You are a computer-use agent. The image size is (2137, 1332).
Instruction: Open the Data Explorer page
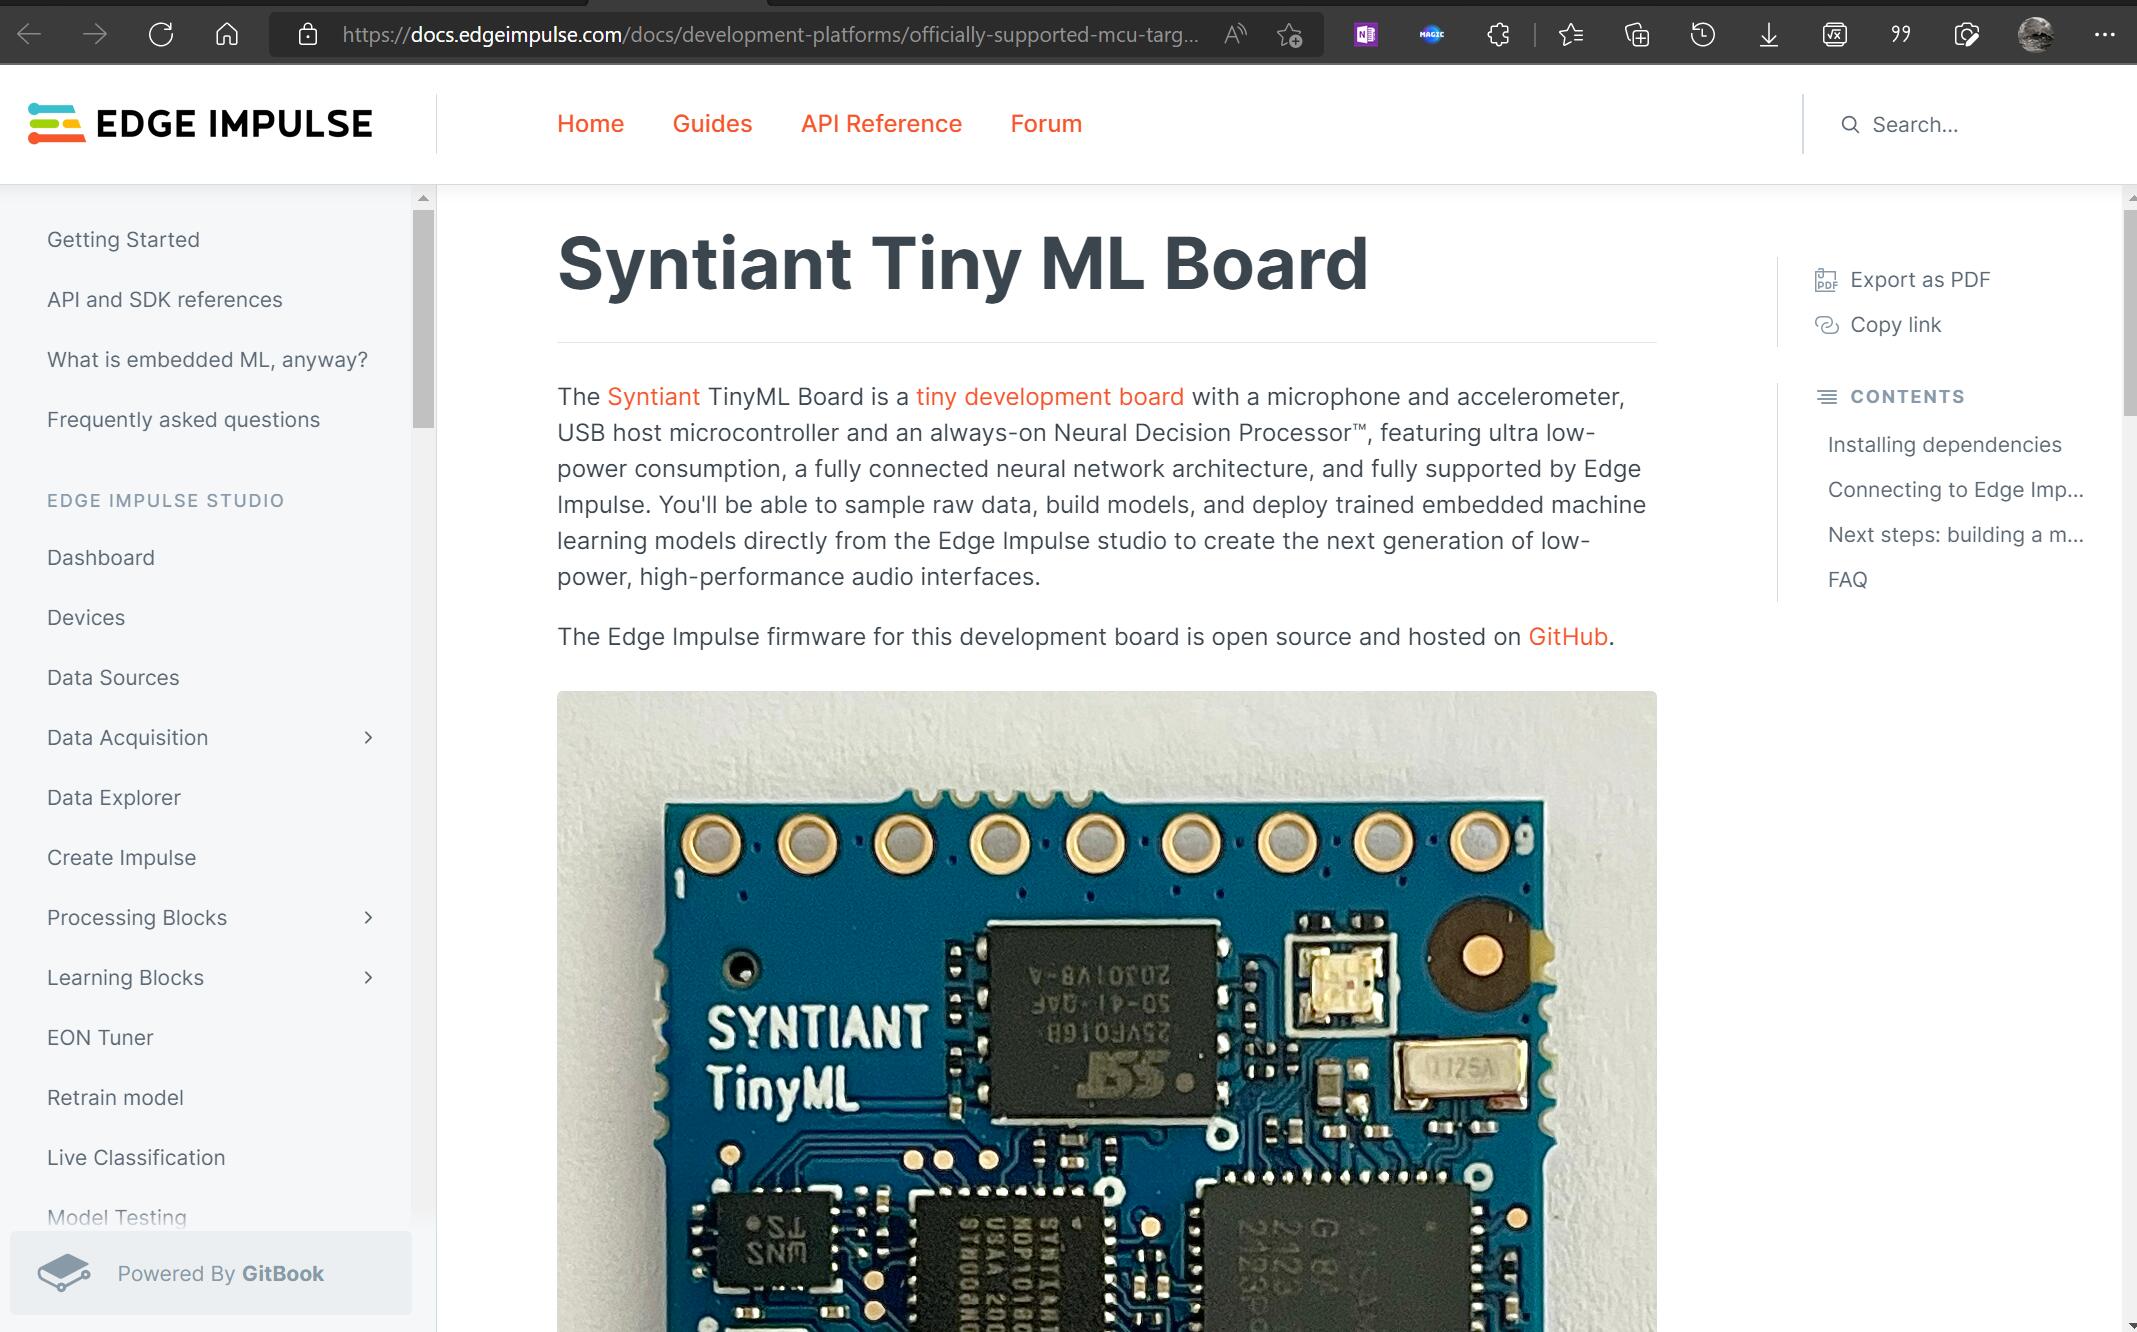point(114,798)
